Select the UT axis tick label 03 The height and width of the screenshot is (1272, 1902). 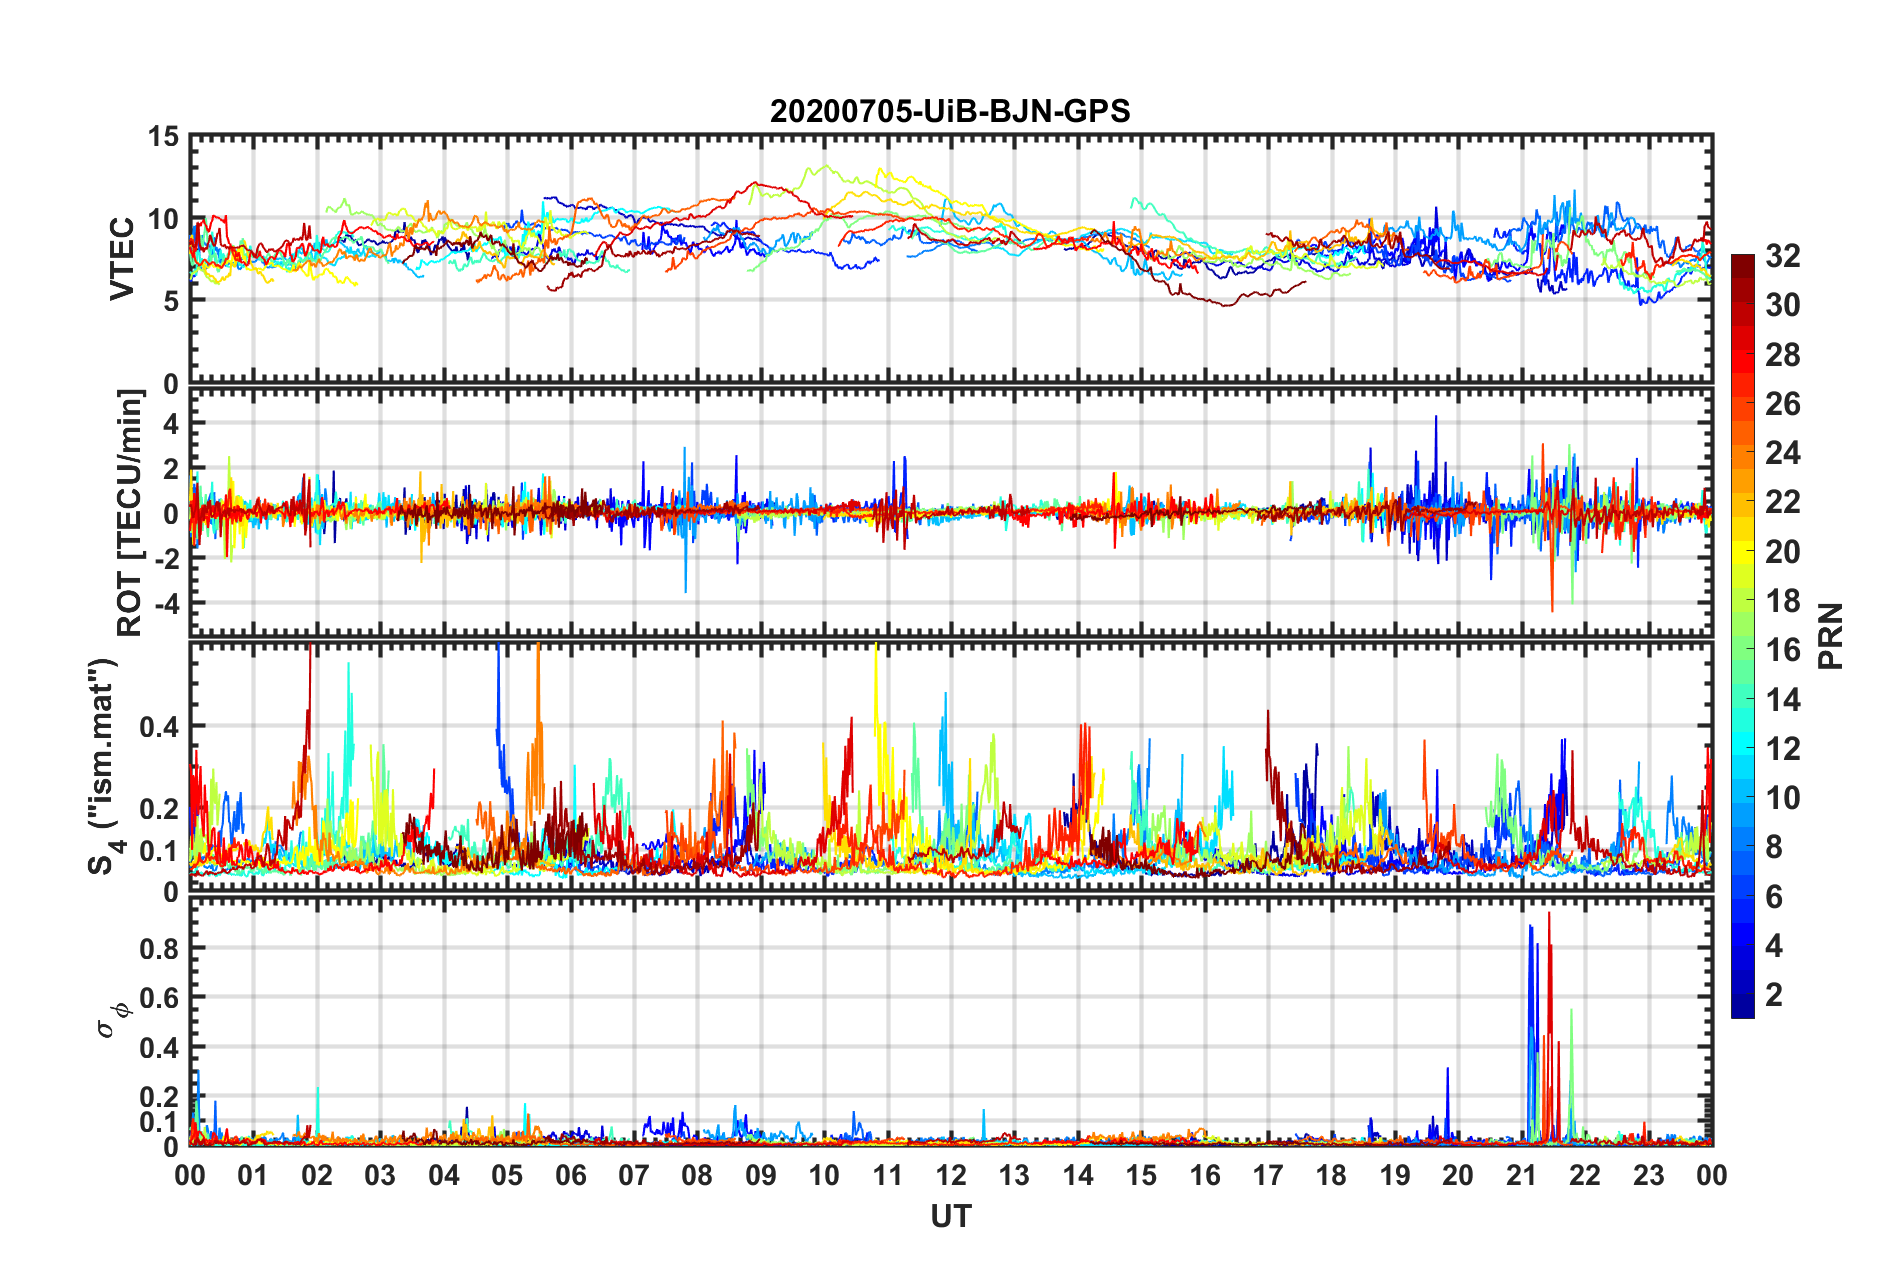(x=380, y=1175)
